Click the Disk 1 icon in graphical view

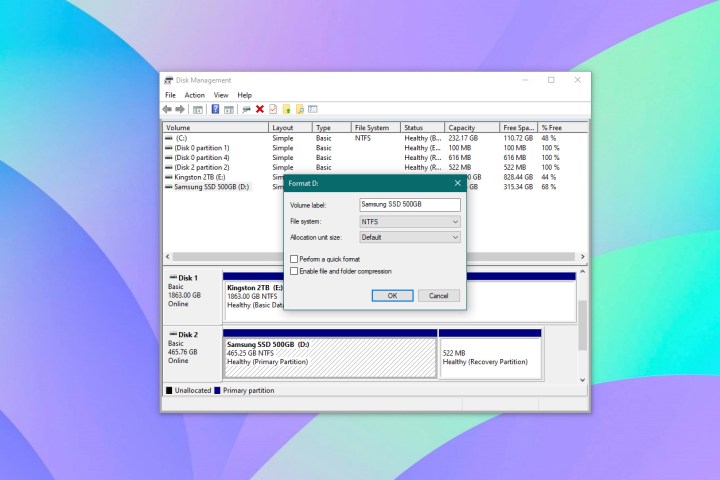(x=173, y=277)
